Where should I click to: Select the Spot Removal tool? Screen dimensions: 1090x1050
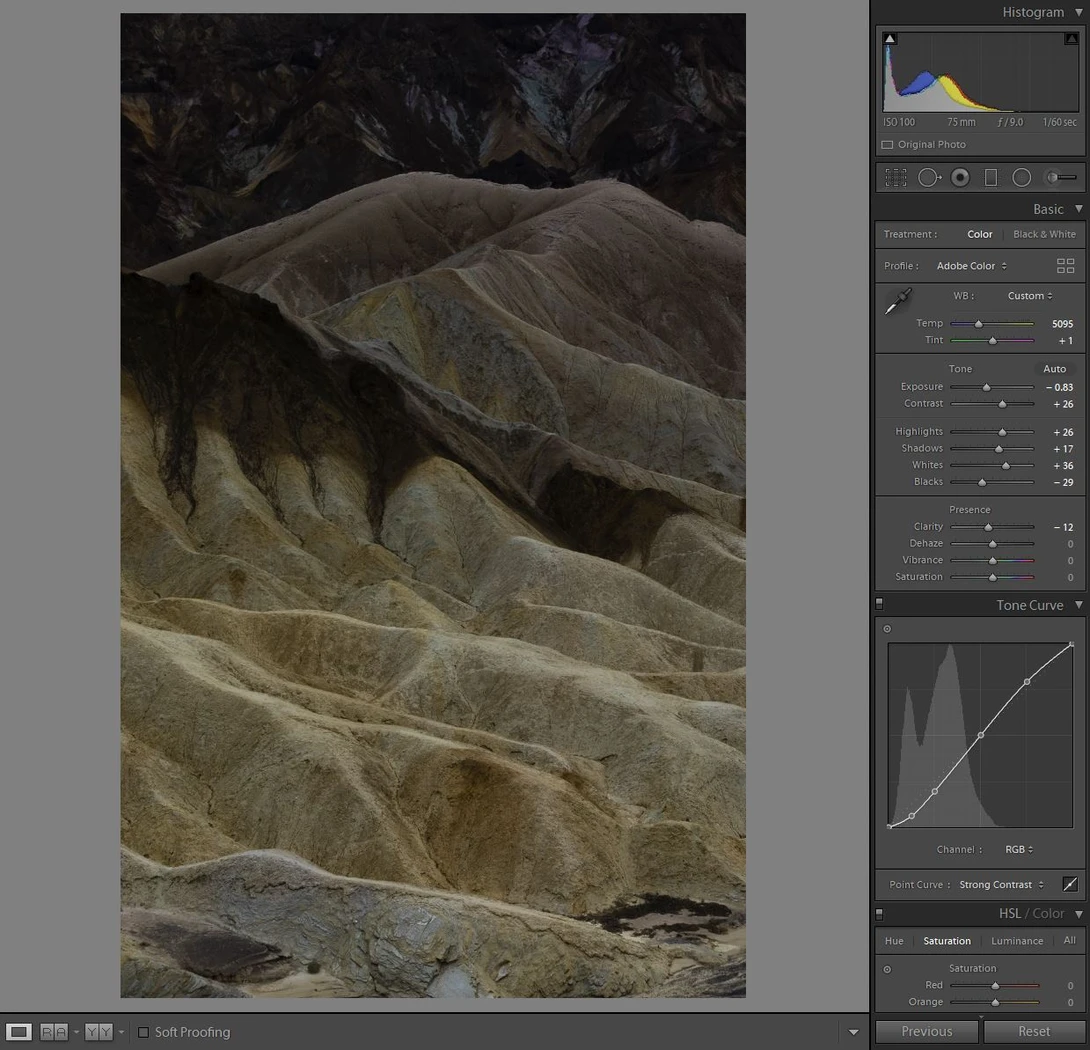click(x=929, y=178)
